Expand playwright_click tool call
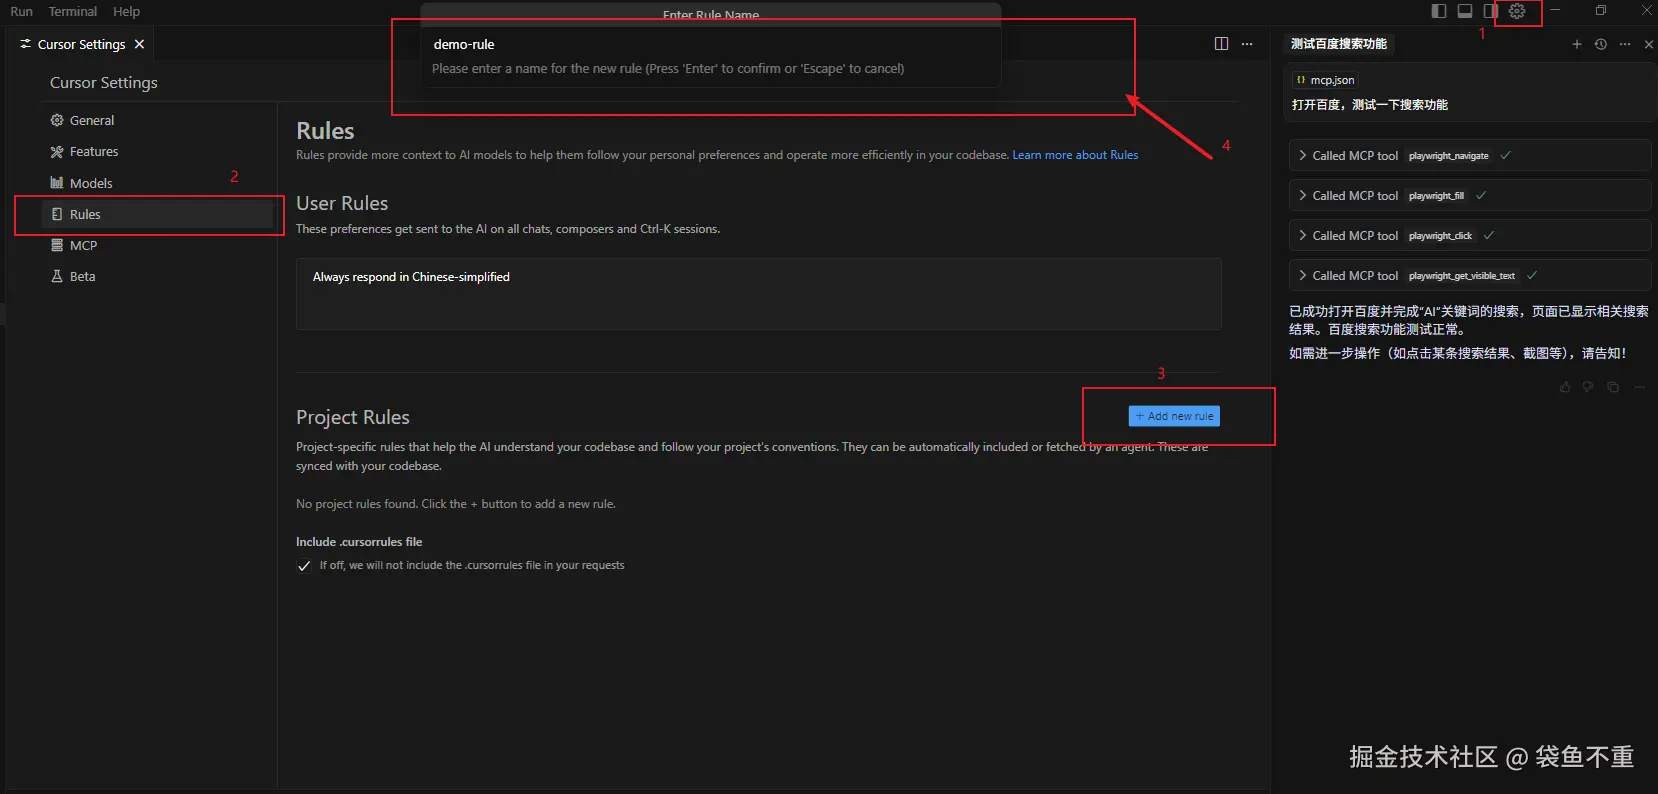Viewport: 1658px width, 794px height. [1469, 235]
